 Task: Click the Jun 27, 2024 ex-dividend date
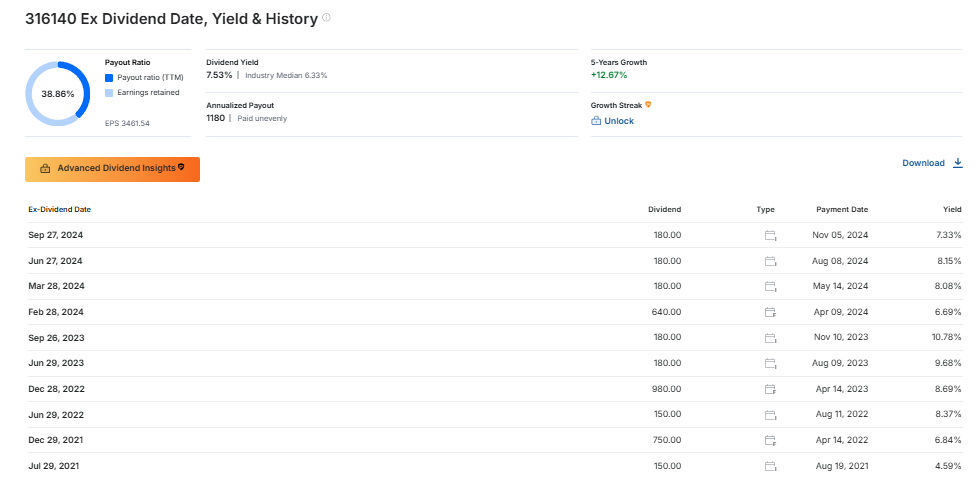tap(55, 261)
